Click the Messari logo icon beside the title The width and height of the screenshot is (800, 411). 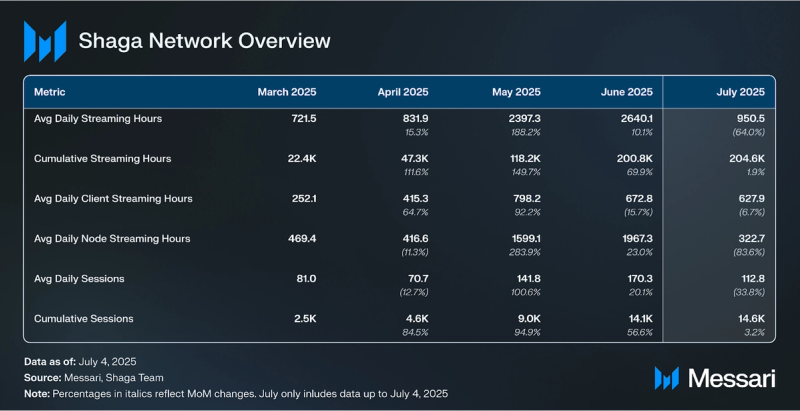(45, 41)
